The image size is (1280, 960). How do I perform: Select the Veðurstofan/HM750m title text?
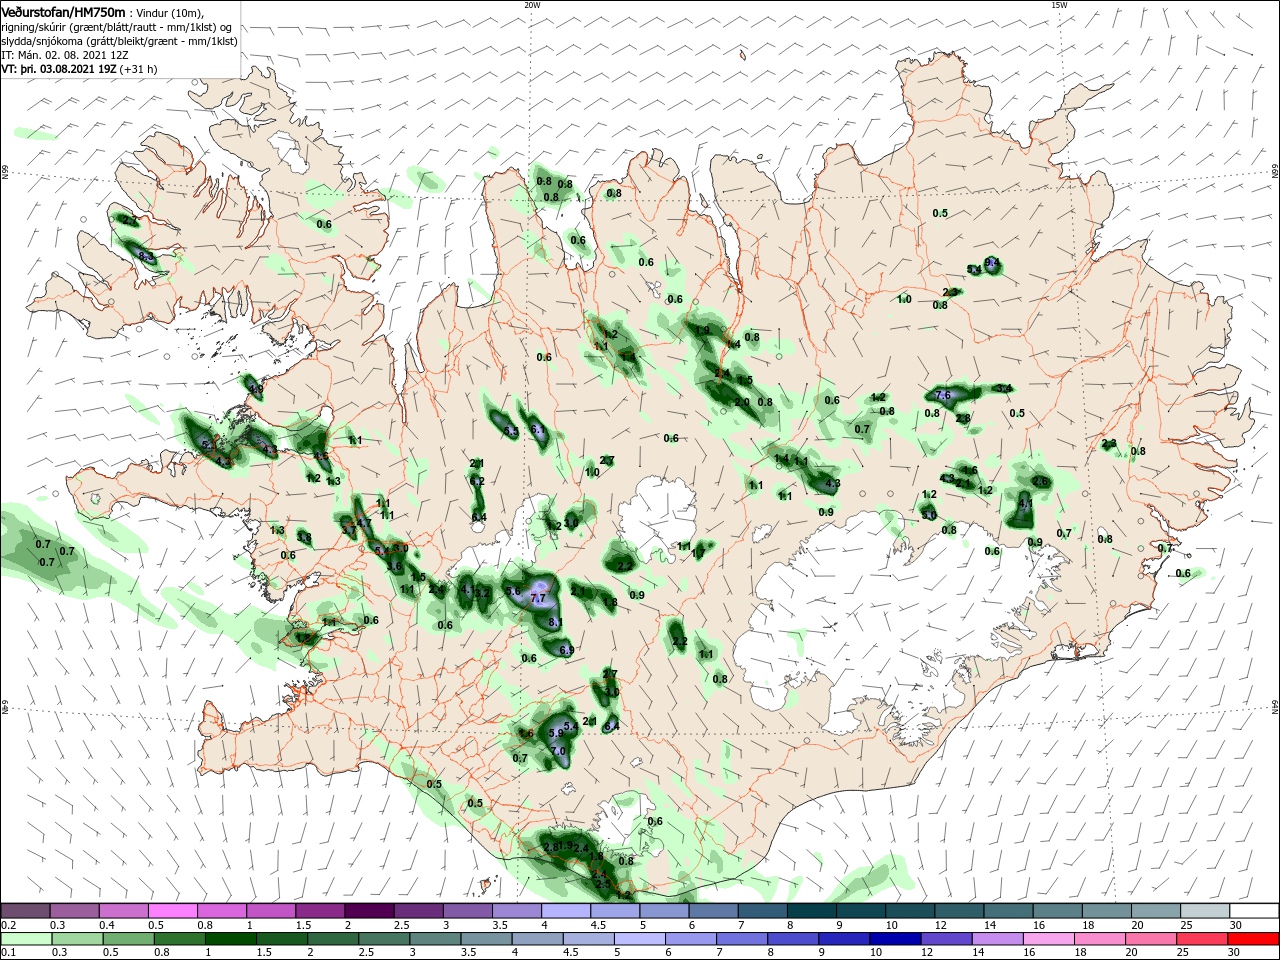63,12
